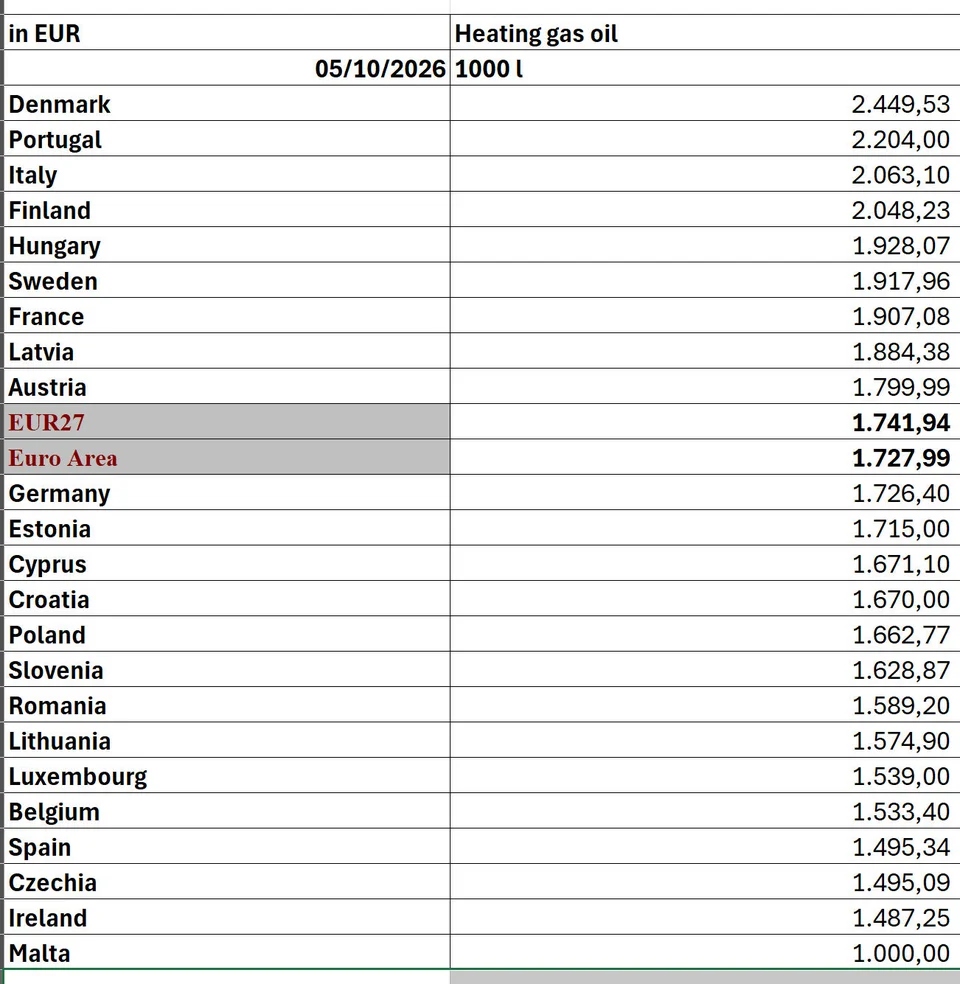Select the 1000 l unit cell
Image resolution: width=960 pixels, height=984 pixels.
click(x=705, y=68)
